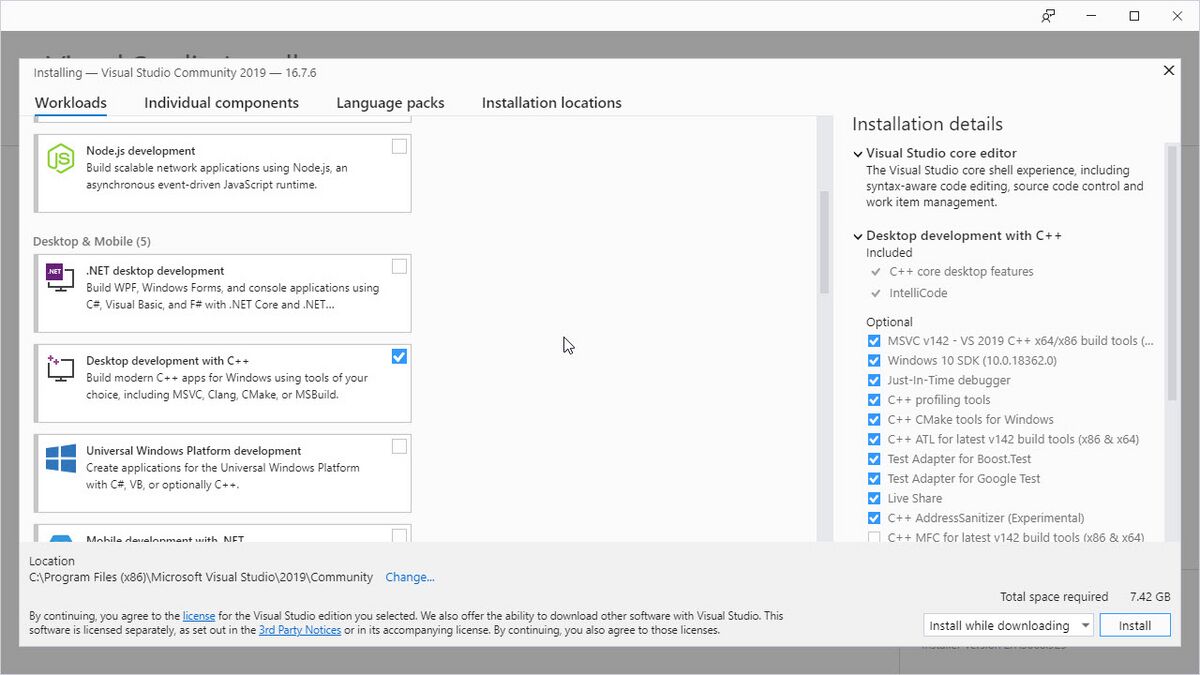Click Change... to modify install location
This screenshot has height=675, width=1200.
(x=410, y=577)
